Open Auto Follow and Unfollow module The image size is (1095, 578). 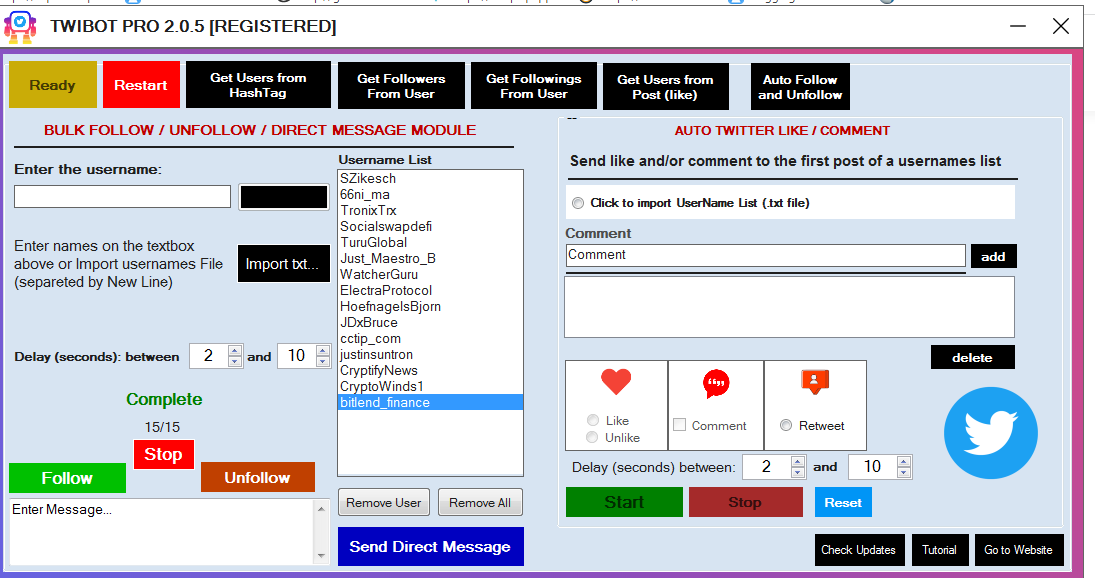800,87
